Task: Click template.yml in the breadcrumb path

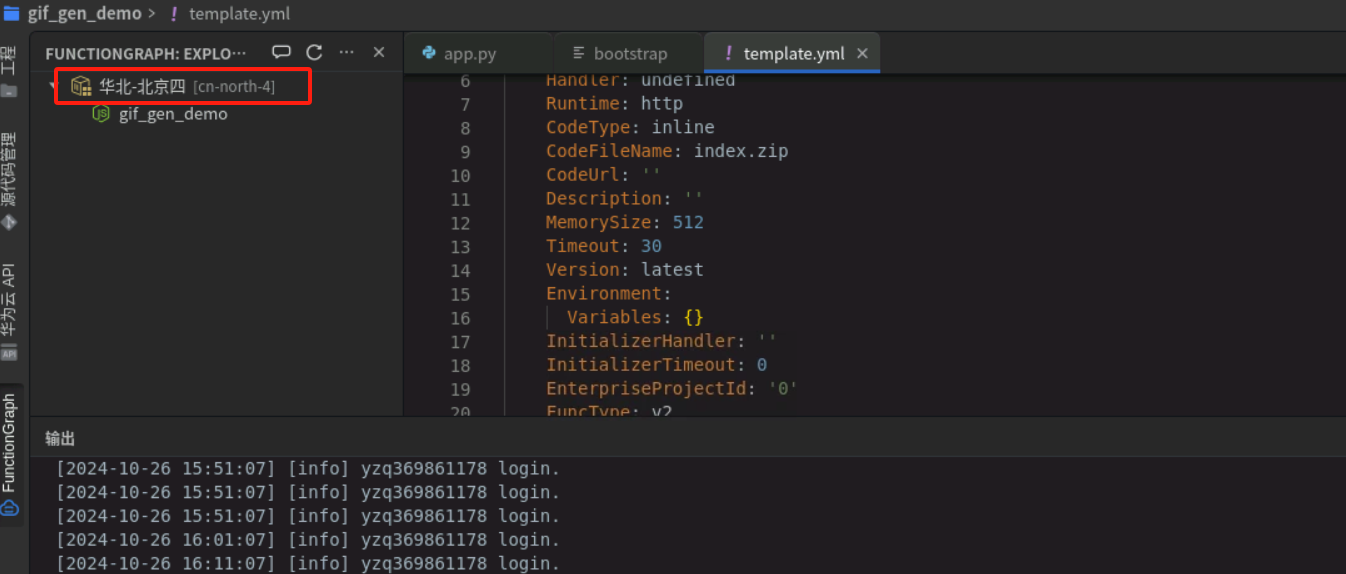Action: coord(239,14)
